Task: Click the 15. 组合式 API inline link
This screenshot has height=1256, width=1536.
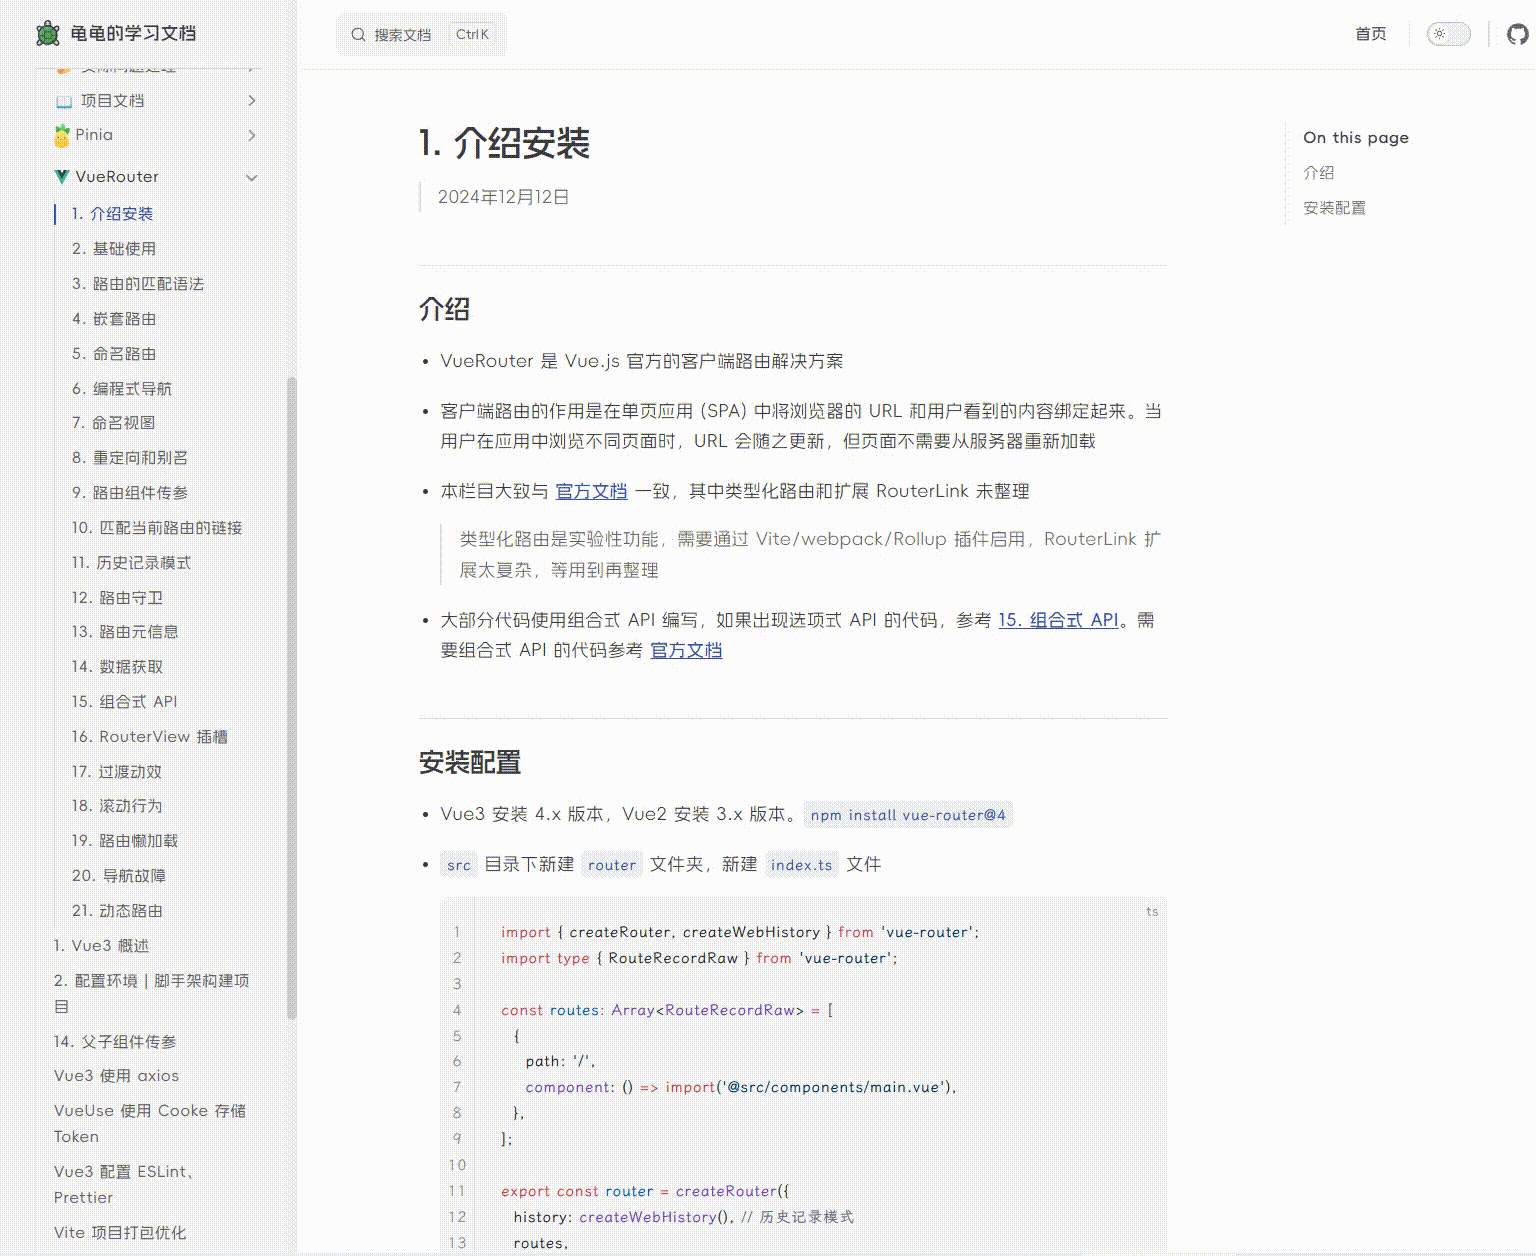Action: pos(1058,620)
